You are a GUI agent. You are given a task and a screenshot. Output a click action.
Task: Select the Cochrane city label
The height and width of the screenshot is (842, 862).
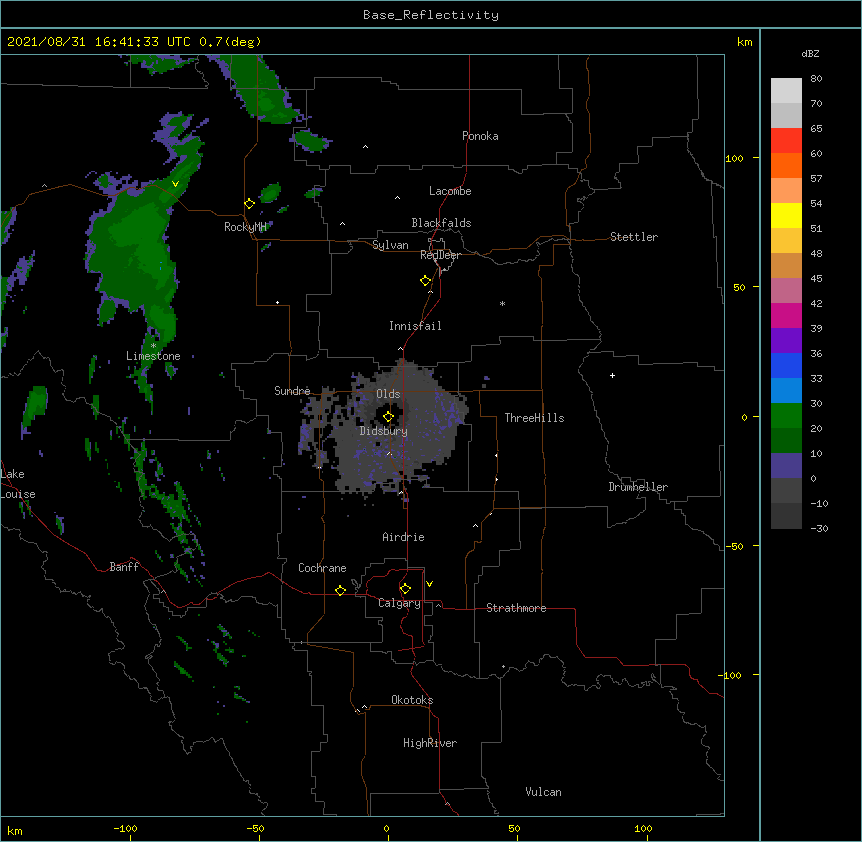[322, 568]
